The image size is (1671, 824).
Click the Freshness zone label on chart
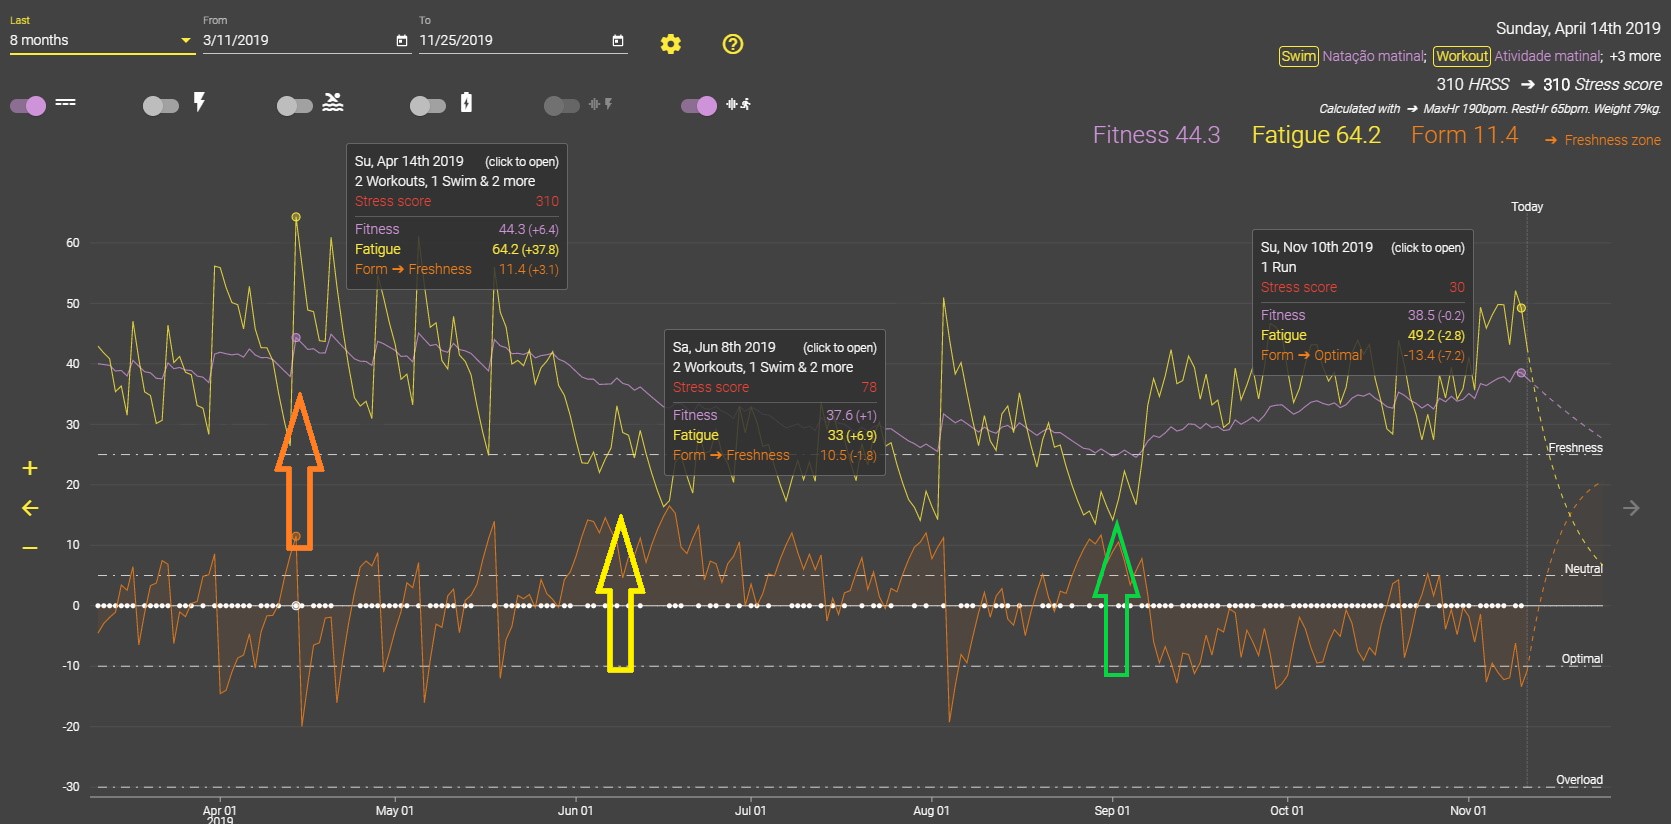point(1575,448)
